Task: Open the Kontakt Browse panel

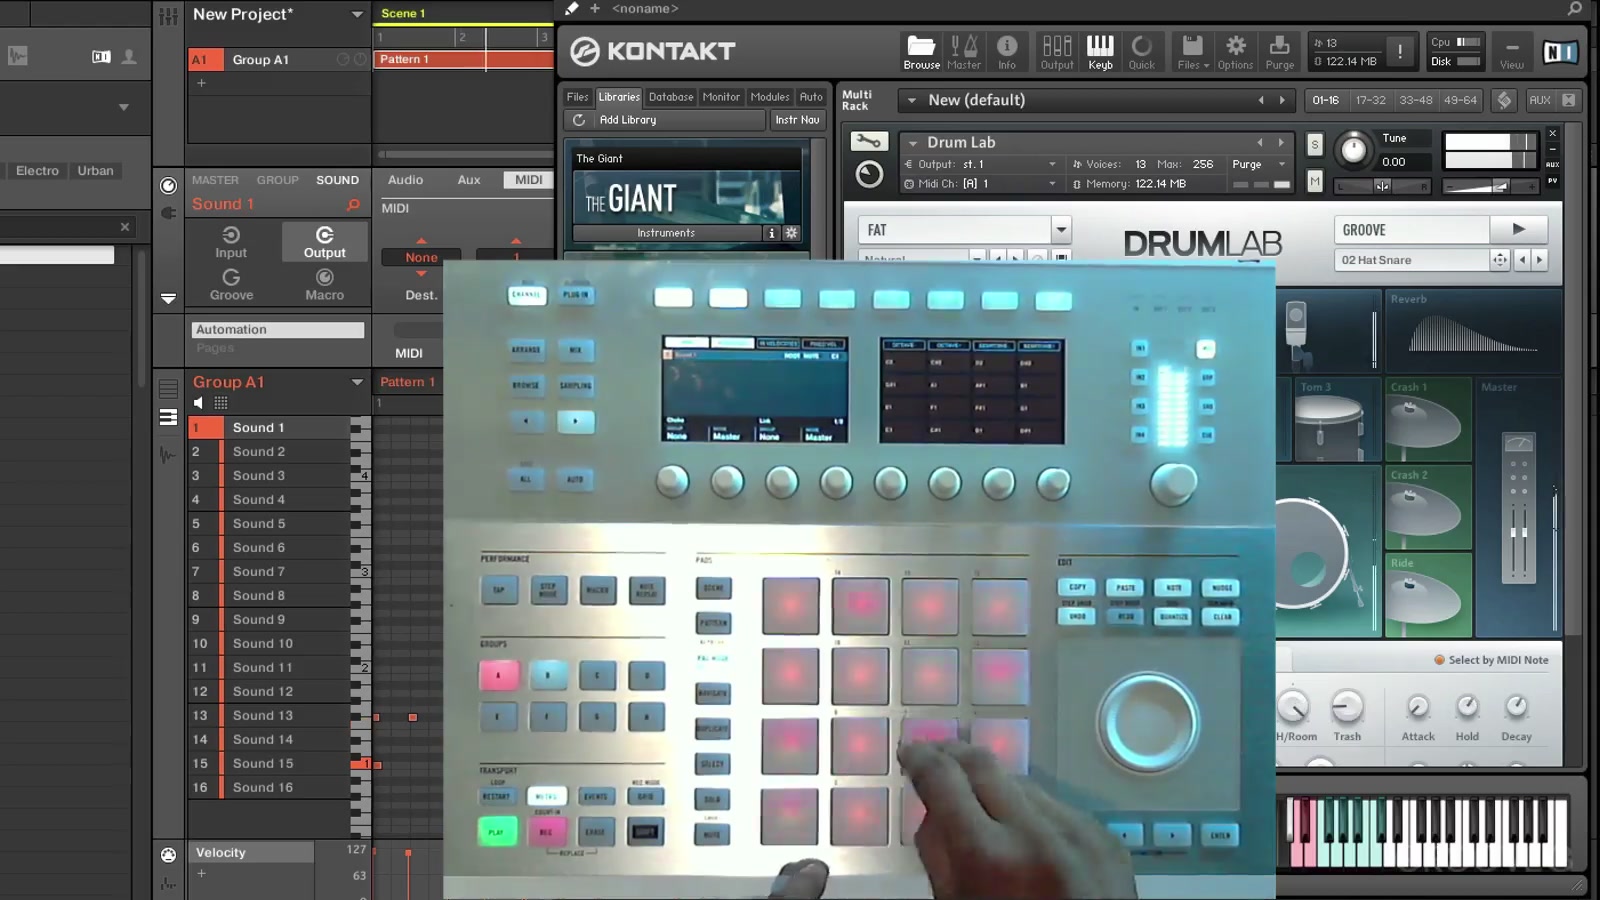Action: (921, 51)
